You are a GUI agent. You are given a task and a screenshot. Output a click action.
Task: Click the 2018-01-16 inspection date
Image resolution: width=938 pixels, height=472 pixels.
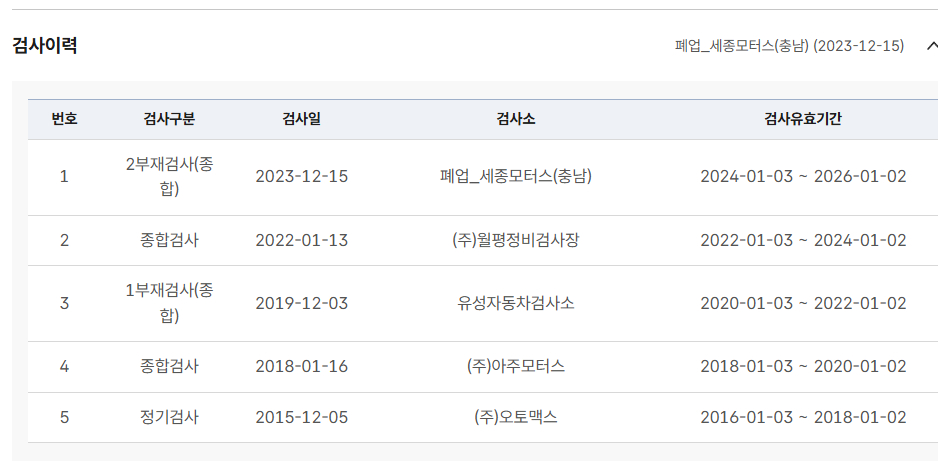point(301,366)
